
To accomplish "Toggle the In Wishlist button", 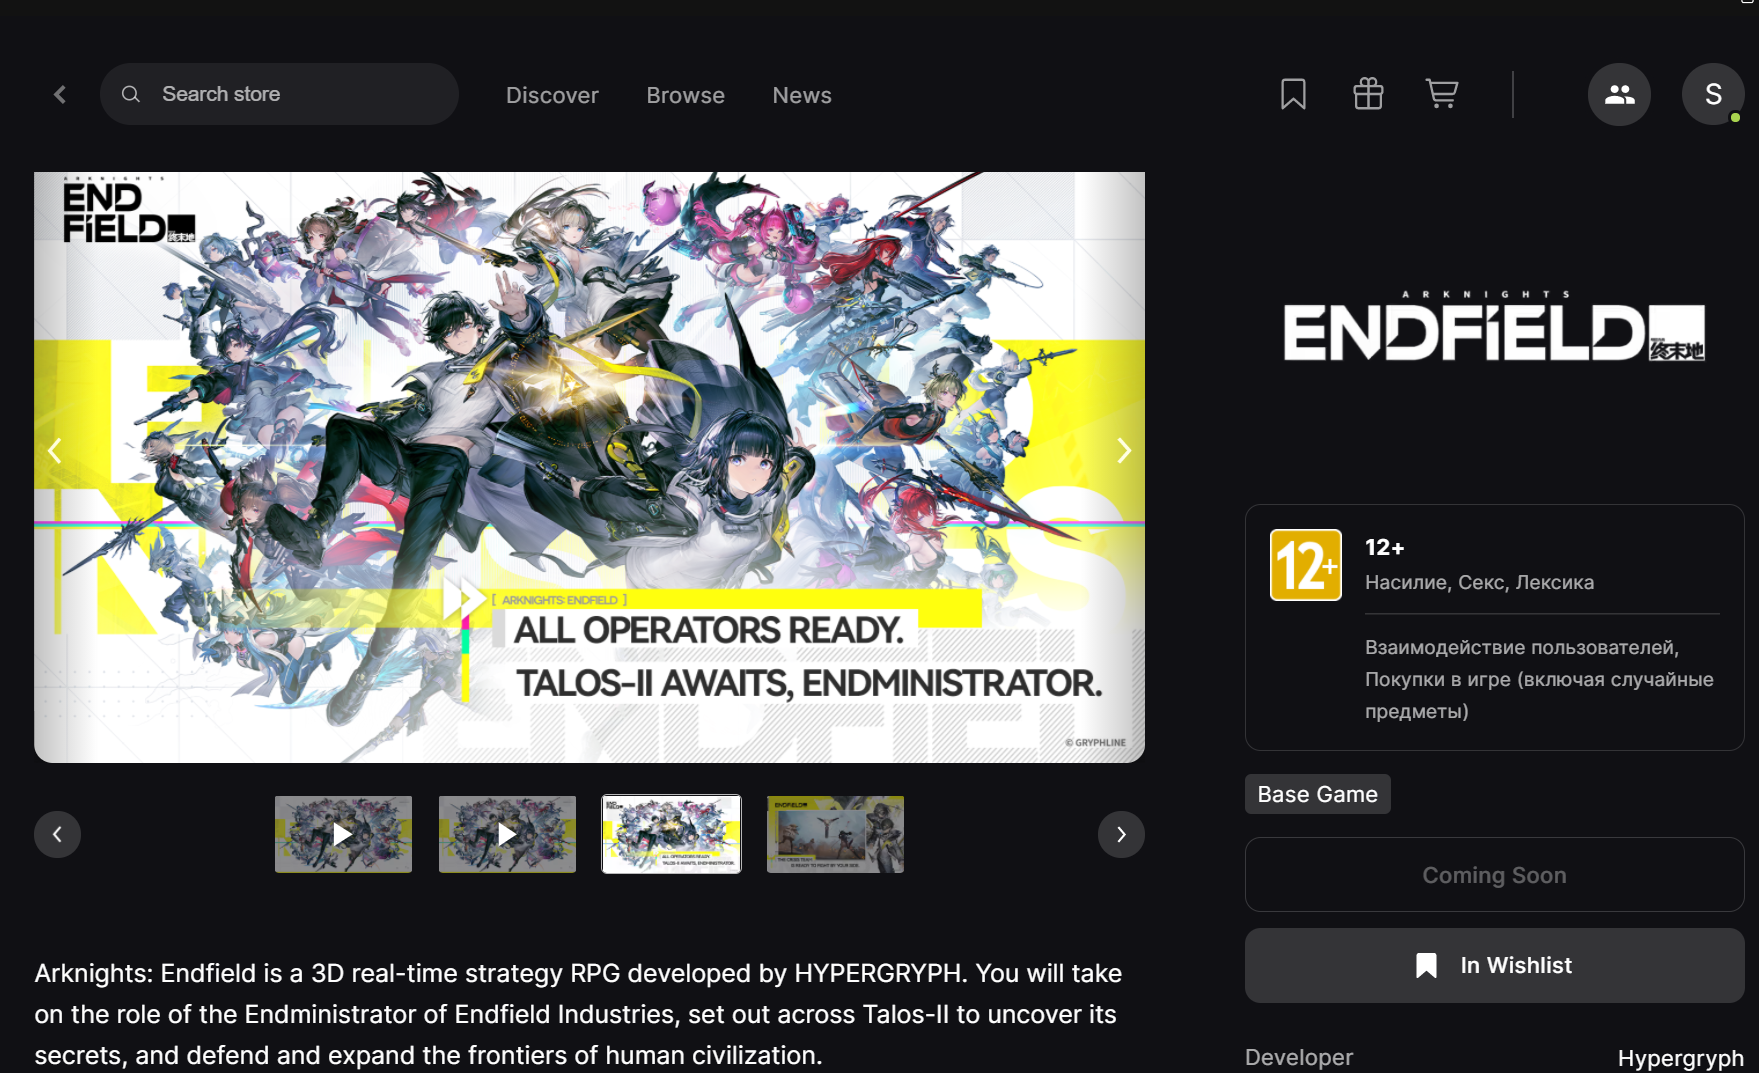I will coord(1494,965).
